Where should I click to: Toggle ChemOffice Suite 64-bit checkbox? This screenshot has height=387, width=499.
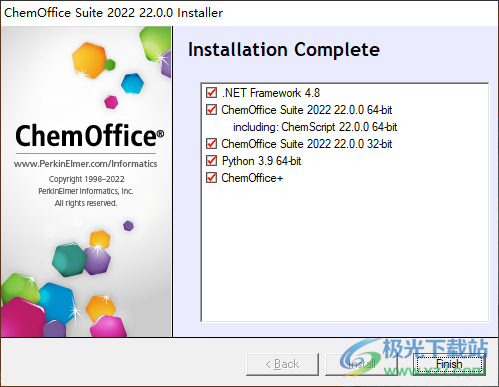[211, 110]
